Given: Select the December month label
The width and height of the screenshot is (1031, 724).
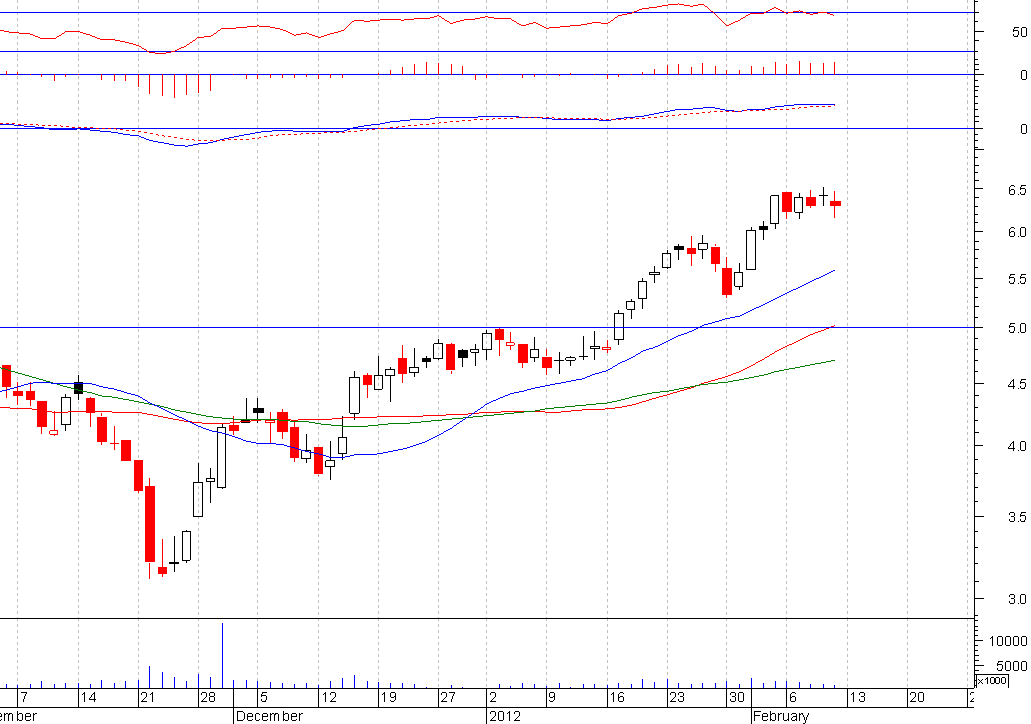Looking at the screenshot, I should point(270,716).
